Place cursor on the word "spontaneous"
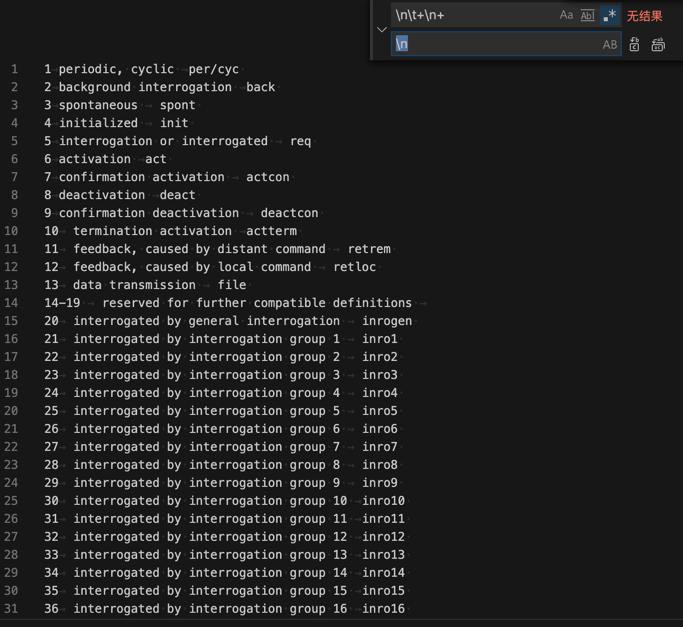Screen dimensions: 683x627 click(x=98, y=105)
